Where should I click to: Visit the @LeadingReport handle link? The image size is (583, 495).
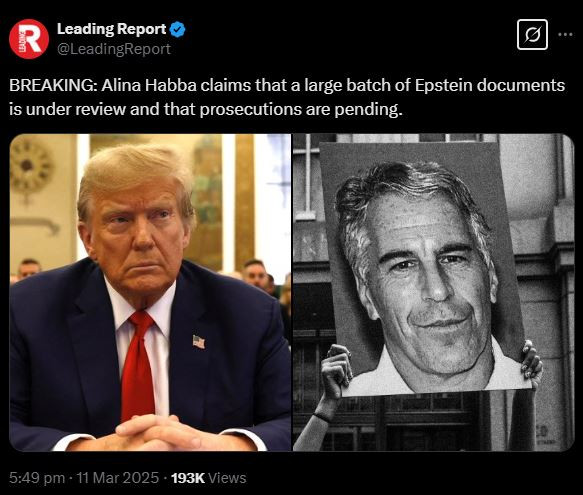click(114, 49)
